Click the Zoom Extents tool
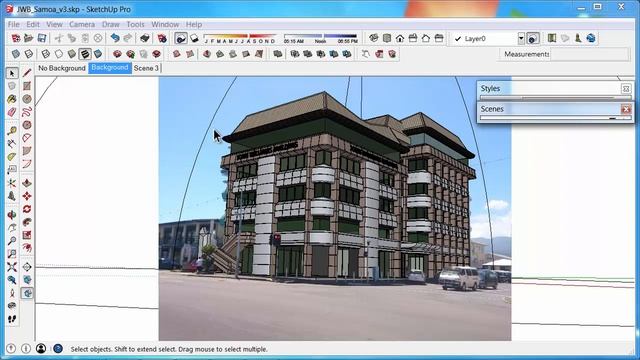The width and height of the screenshot is (640, 360). click(x=12, y=267)
